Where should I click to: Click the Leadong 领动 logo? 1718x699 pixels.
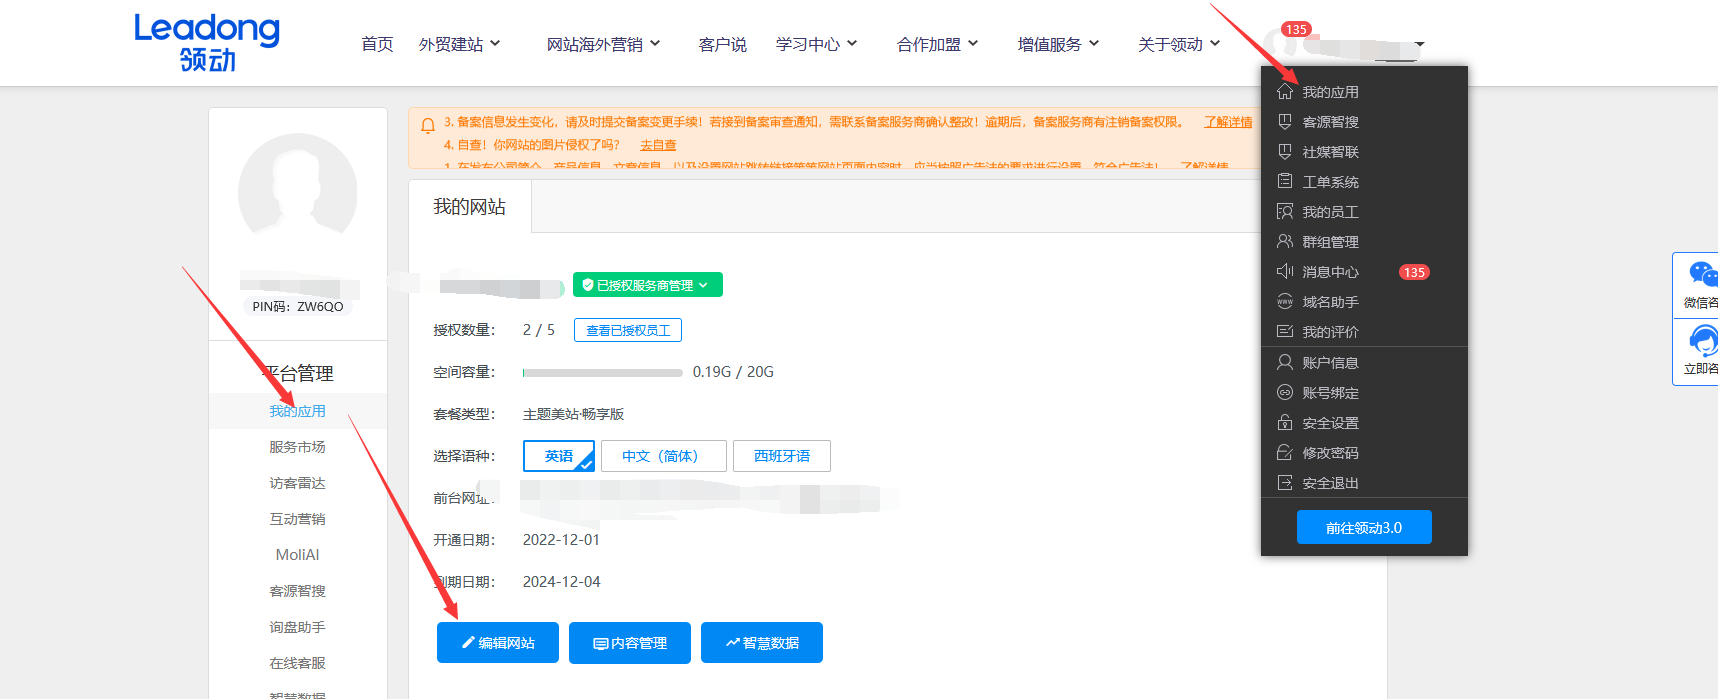click(x=207, y=42)
